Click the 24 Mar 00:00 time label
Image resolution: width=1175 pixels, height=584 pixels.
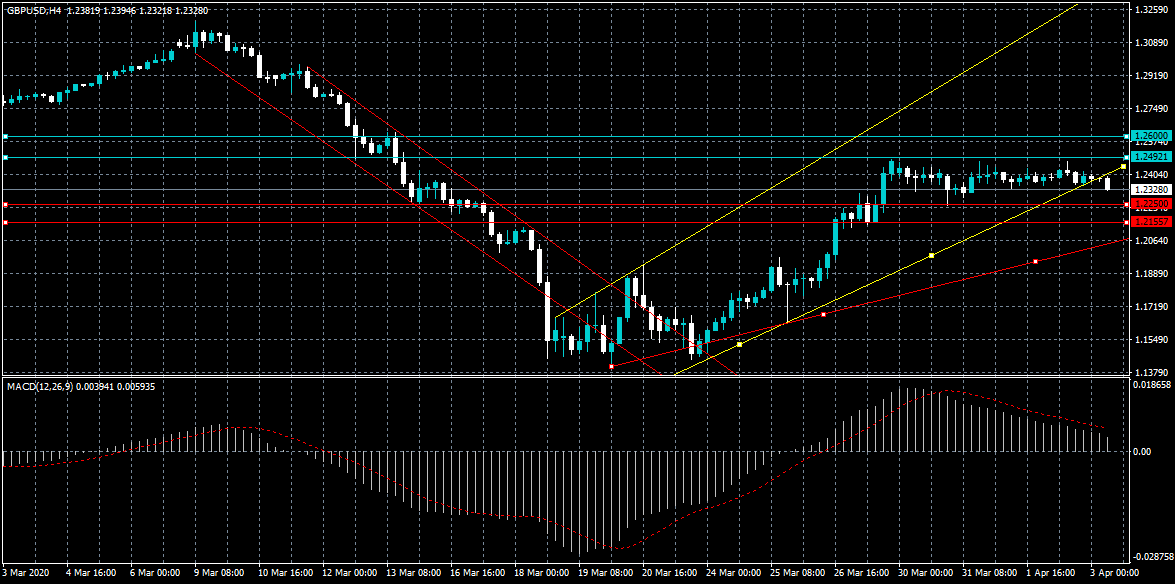click(734, 572)
